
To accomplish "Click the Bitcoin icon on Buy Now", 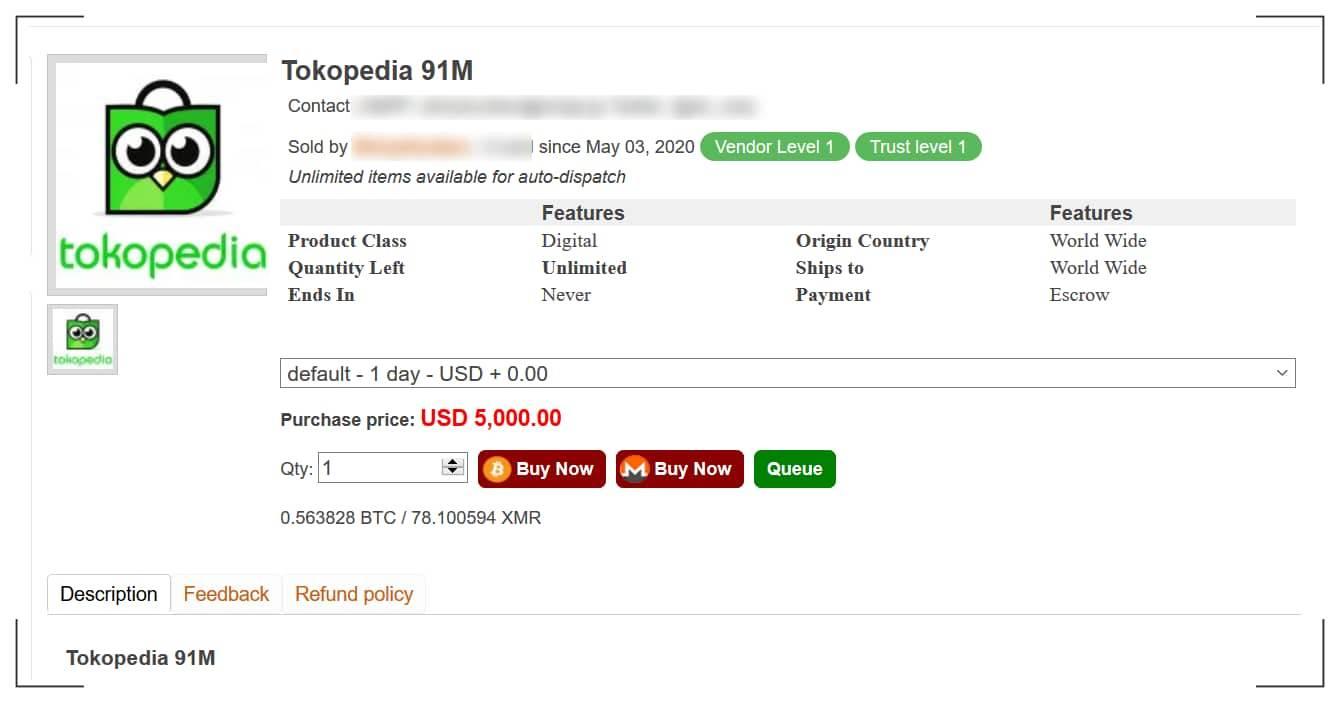I will pos(497,469).
